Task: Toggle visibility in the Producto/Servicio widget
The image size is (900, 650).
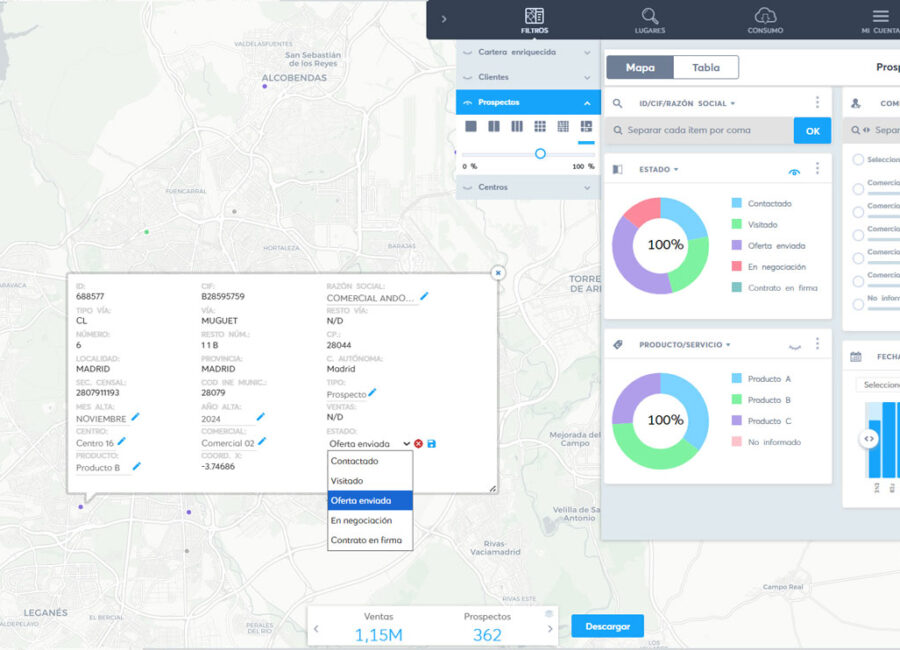Action: (x=794, y=345)
